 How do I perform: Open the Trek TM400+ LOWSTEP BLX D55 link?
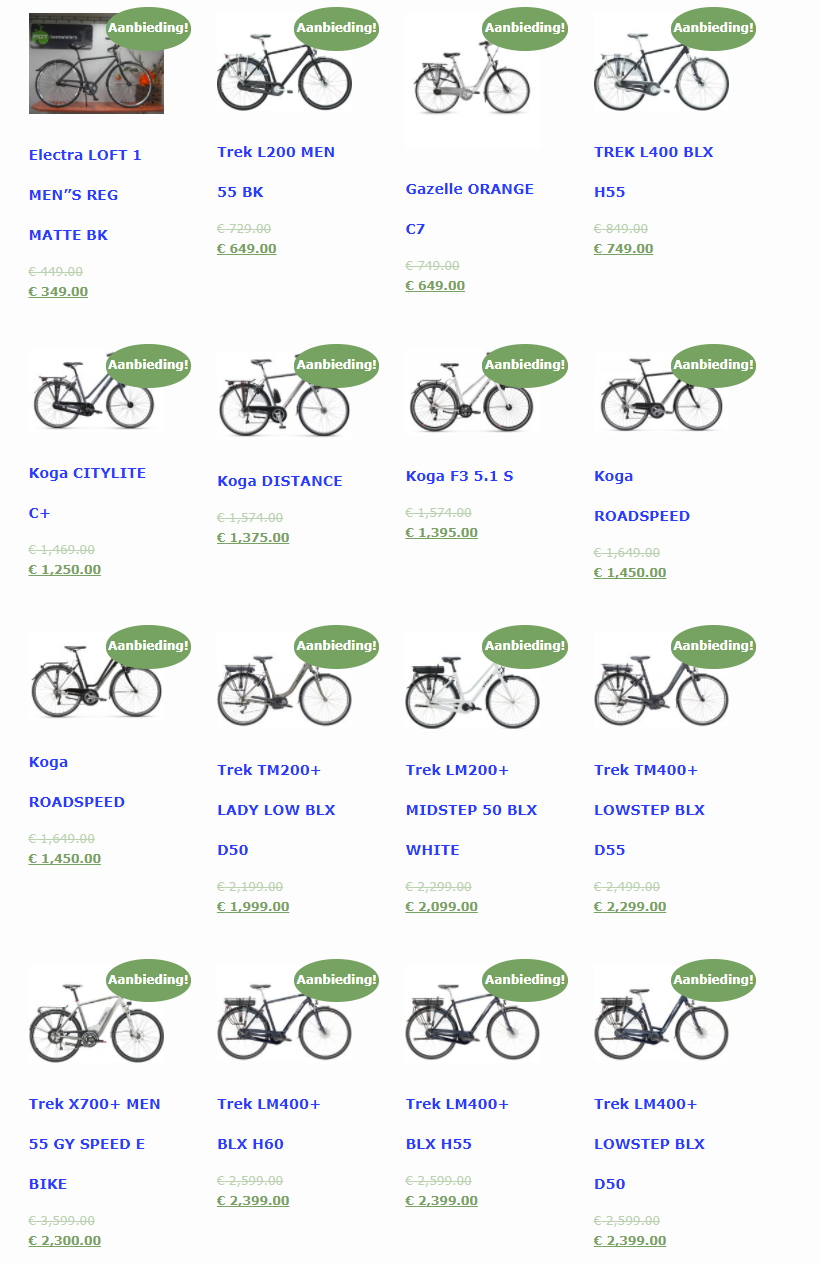(x=649, y=810)
